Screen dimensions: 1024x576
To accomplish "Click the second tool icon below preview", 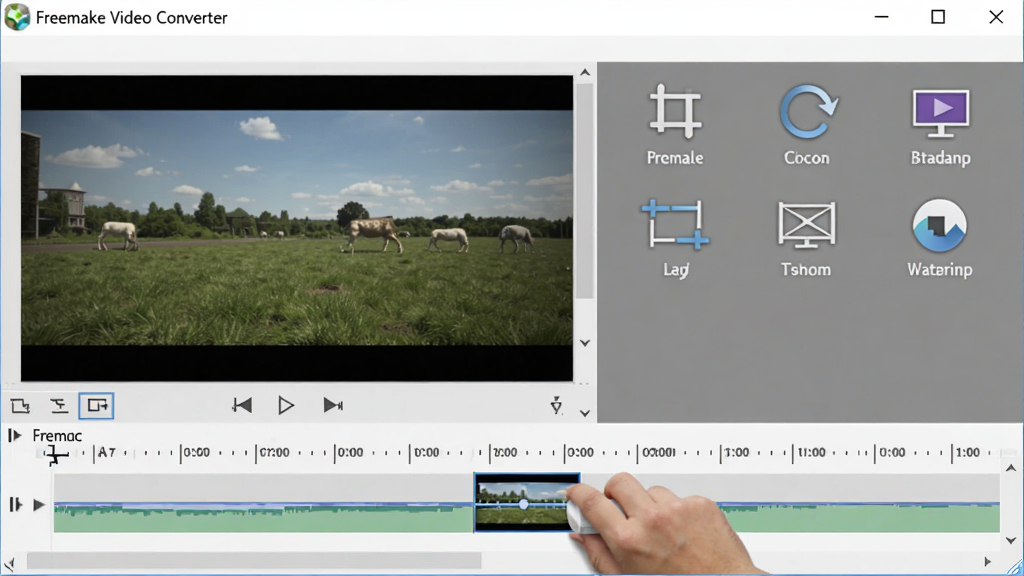I will pos(59,406).
